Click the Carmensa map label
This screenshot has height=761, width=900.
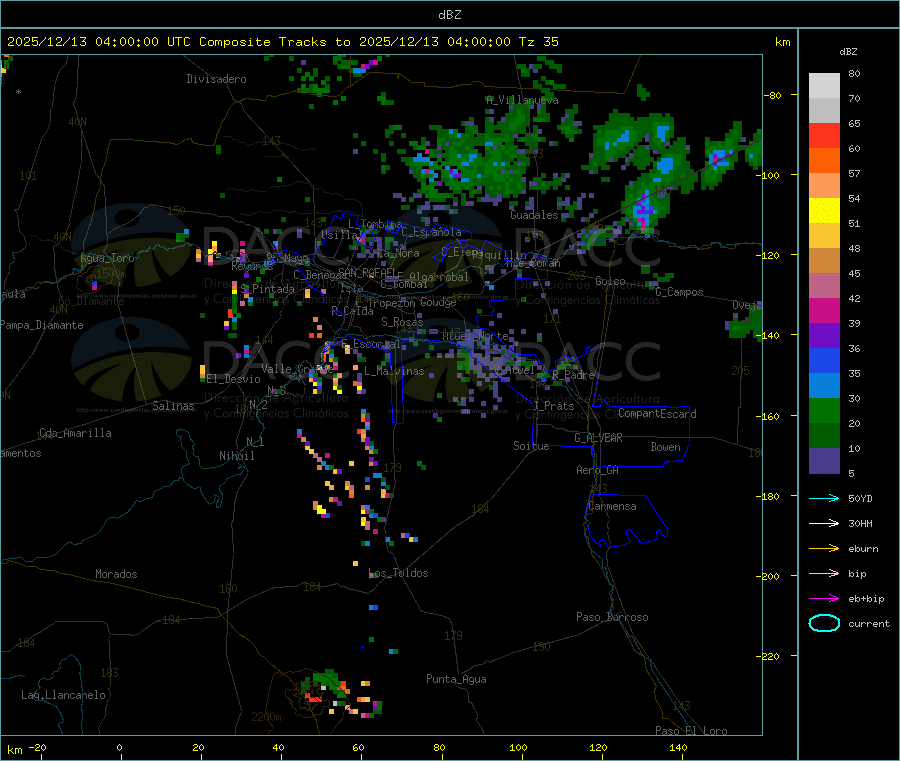(x=612, y=506)
